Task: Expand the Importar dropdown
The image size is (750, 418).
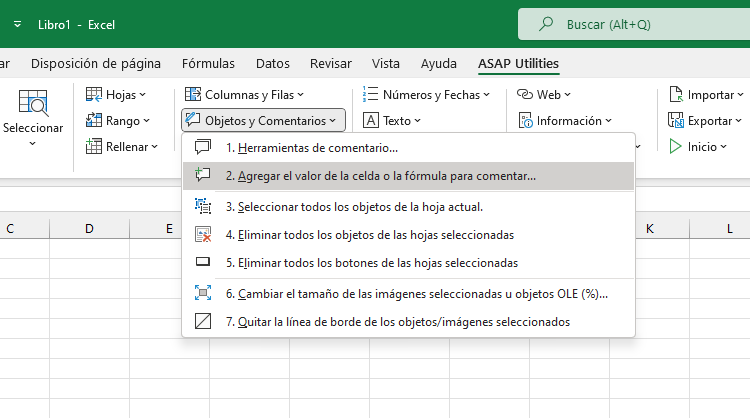Action: pyautogui.click(x=740, y=95)
